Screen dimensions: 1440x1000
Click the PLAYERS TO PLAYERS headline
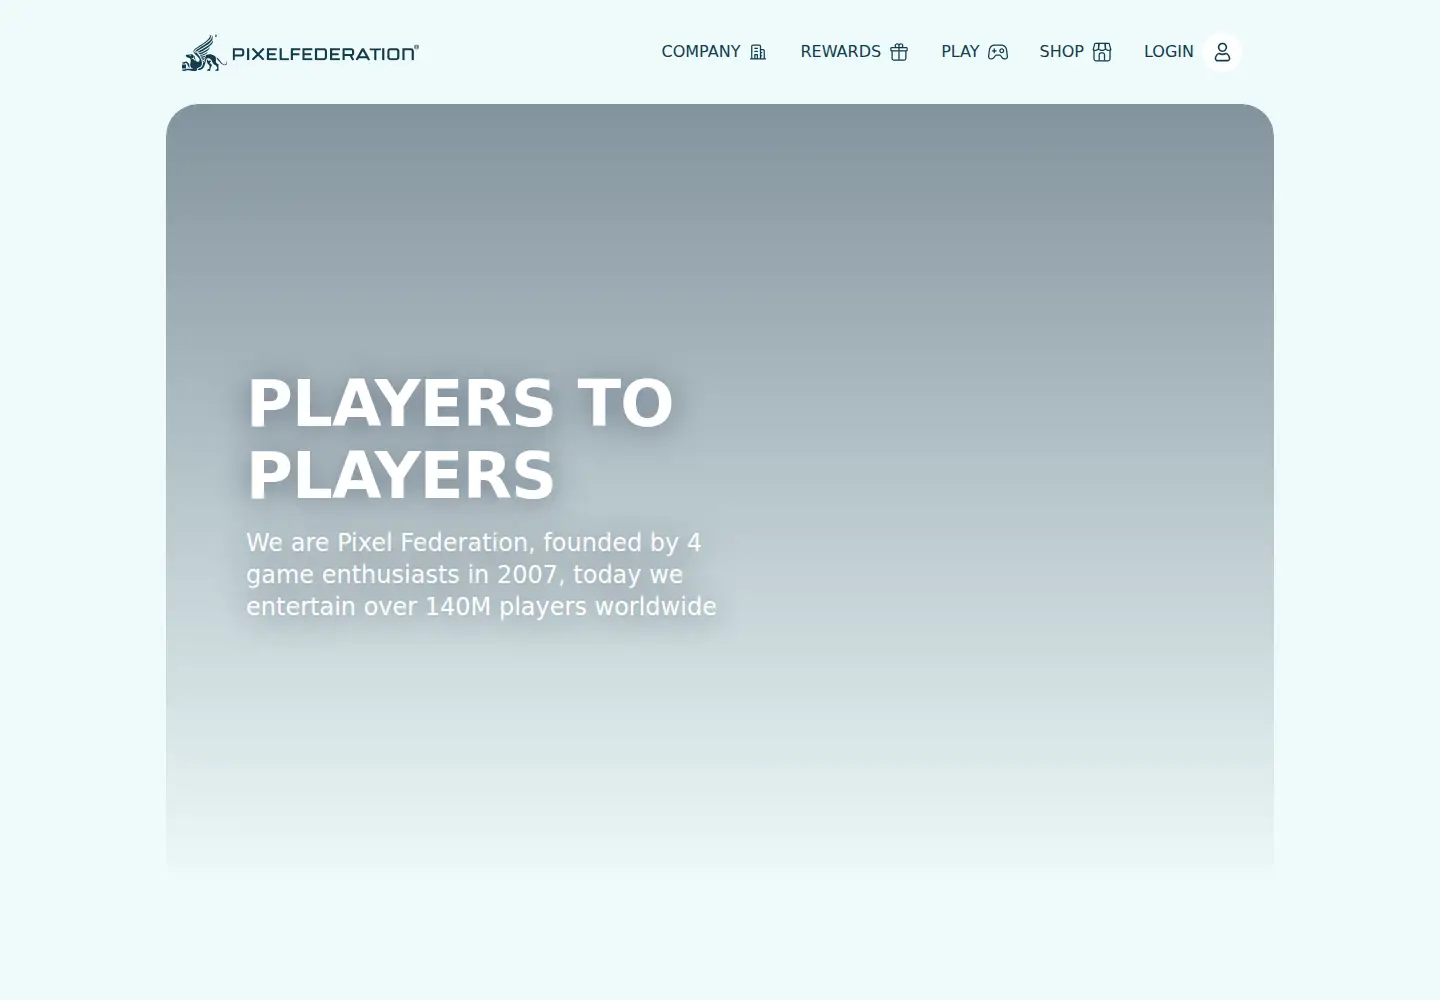pyautogui.click(x=460, y=439)
